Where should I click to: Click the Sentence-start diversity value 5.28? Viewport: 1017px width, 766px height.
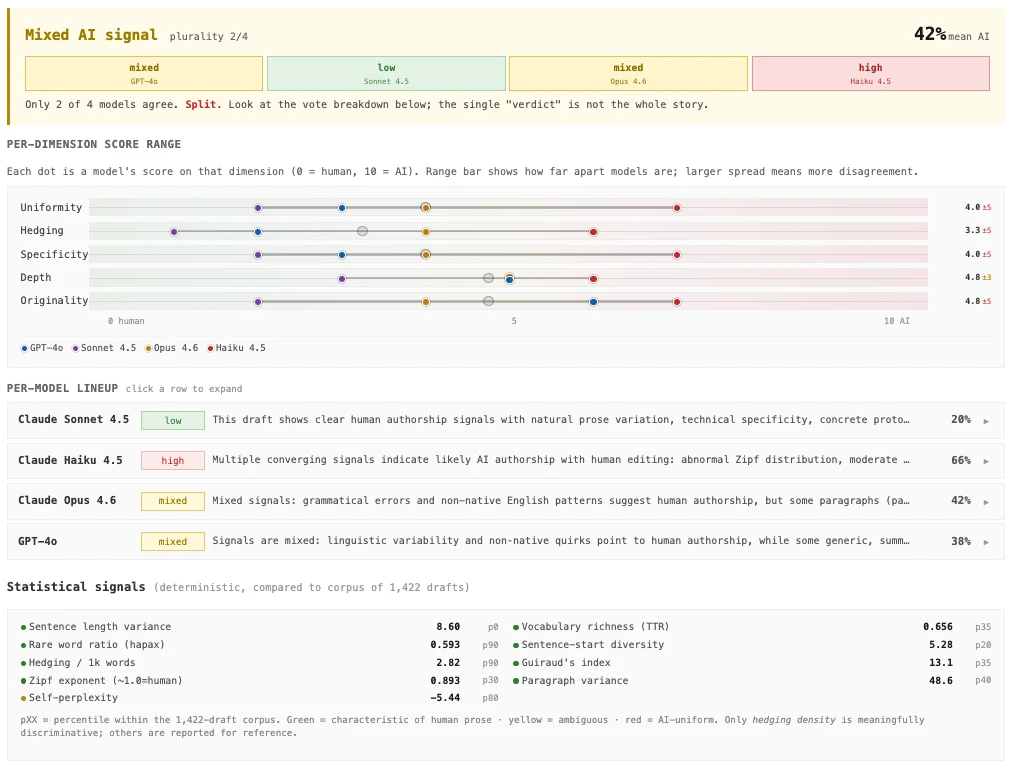click(x=940, y=645)
